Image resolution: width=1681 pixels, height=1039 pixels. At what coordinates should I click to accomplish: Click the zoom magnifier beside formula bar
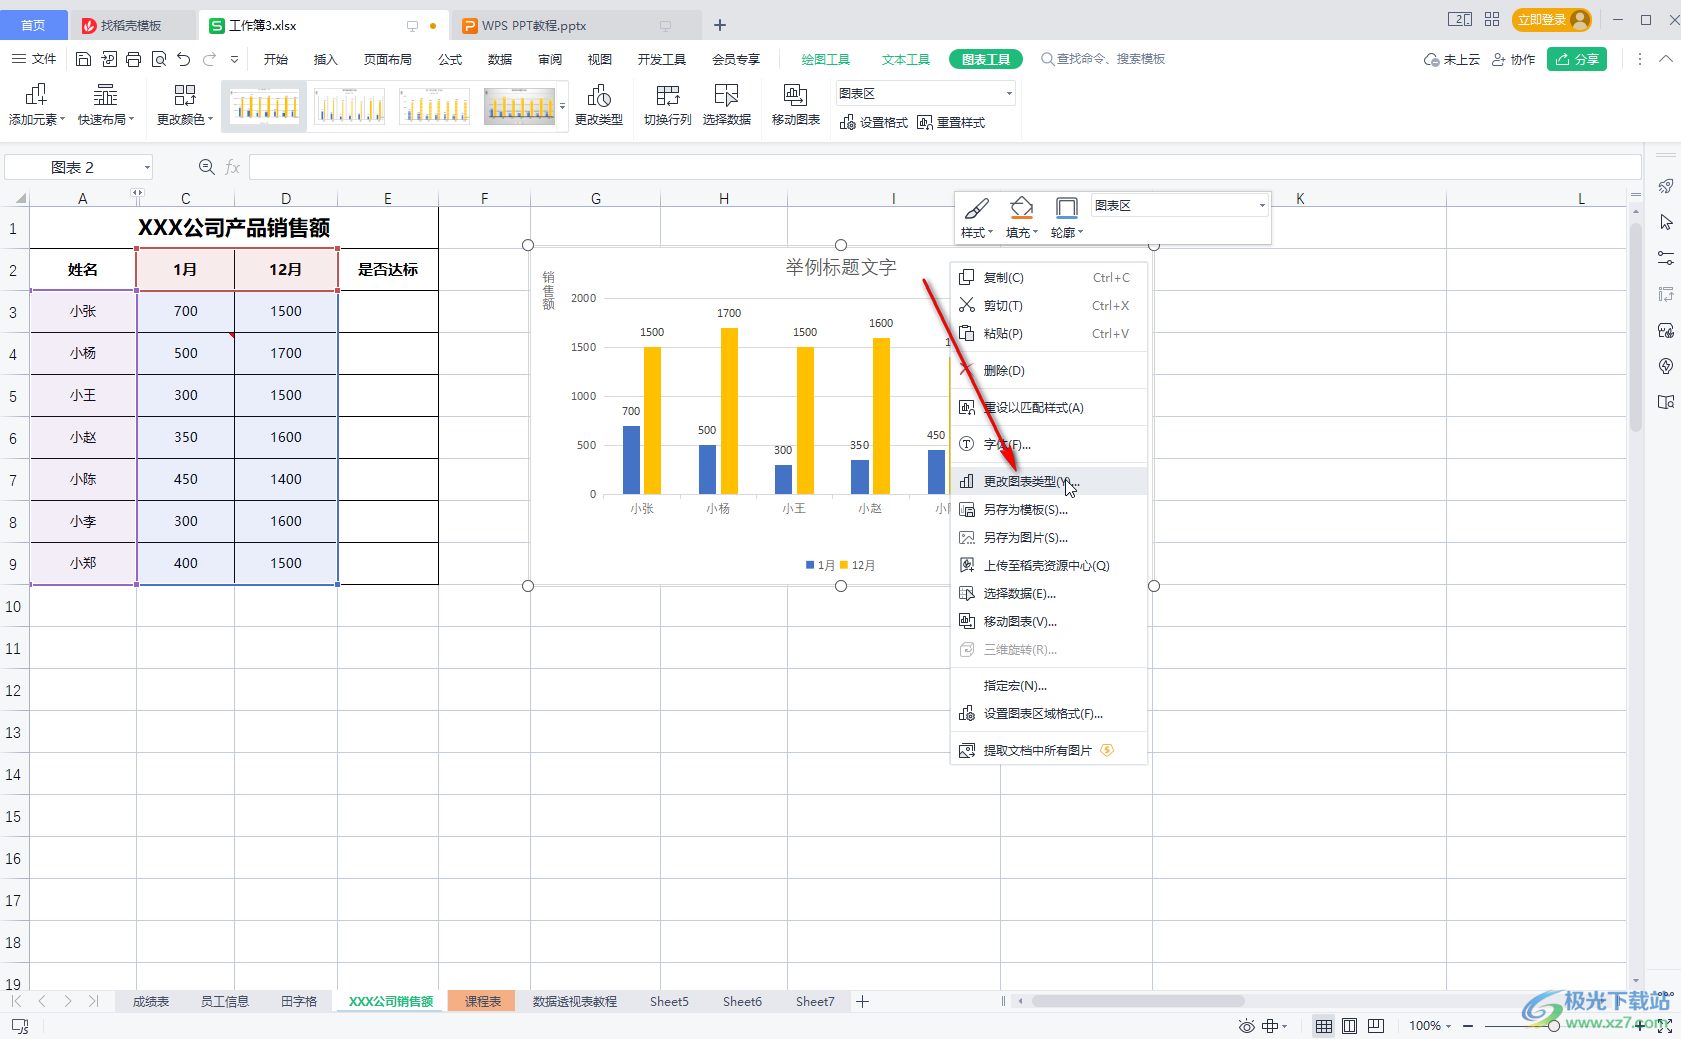[x=207, y=167]
